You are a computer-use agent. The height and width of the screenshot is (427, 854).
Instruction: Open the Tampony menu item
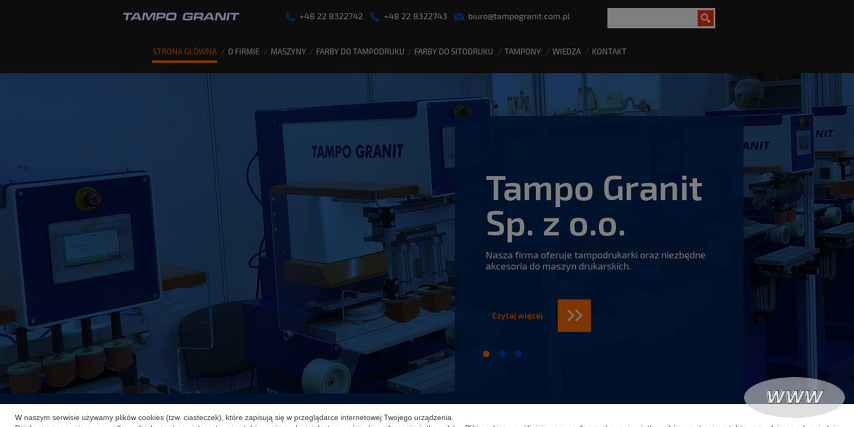pos(523,52)
